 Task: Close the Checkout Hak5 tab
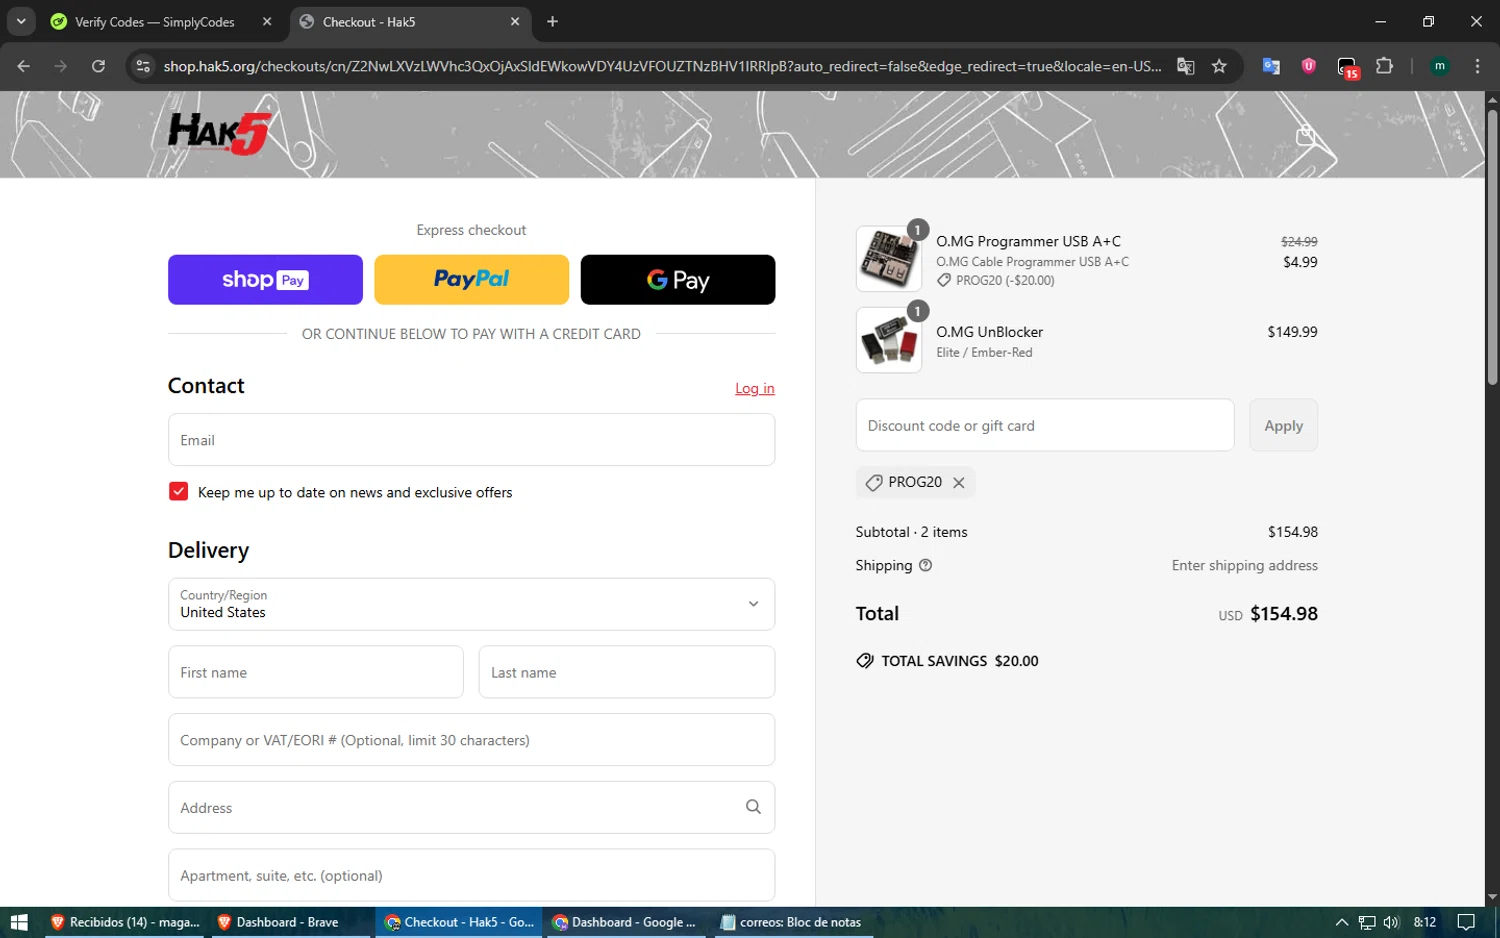(x=515, y=21)
